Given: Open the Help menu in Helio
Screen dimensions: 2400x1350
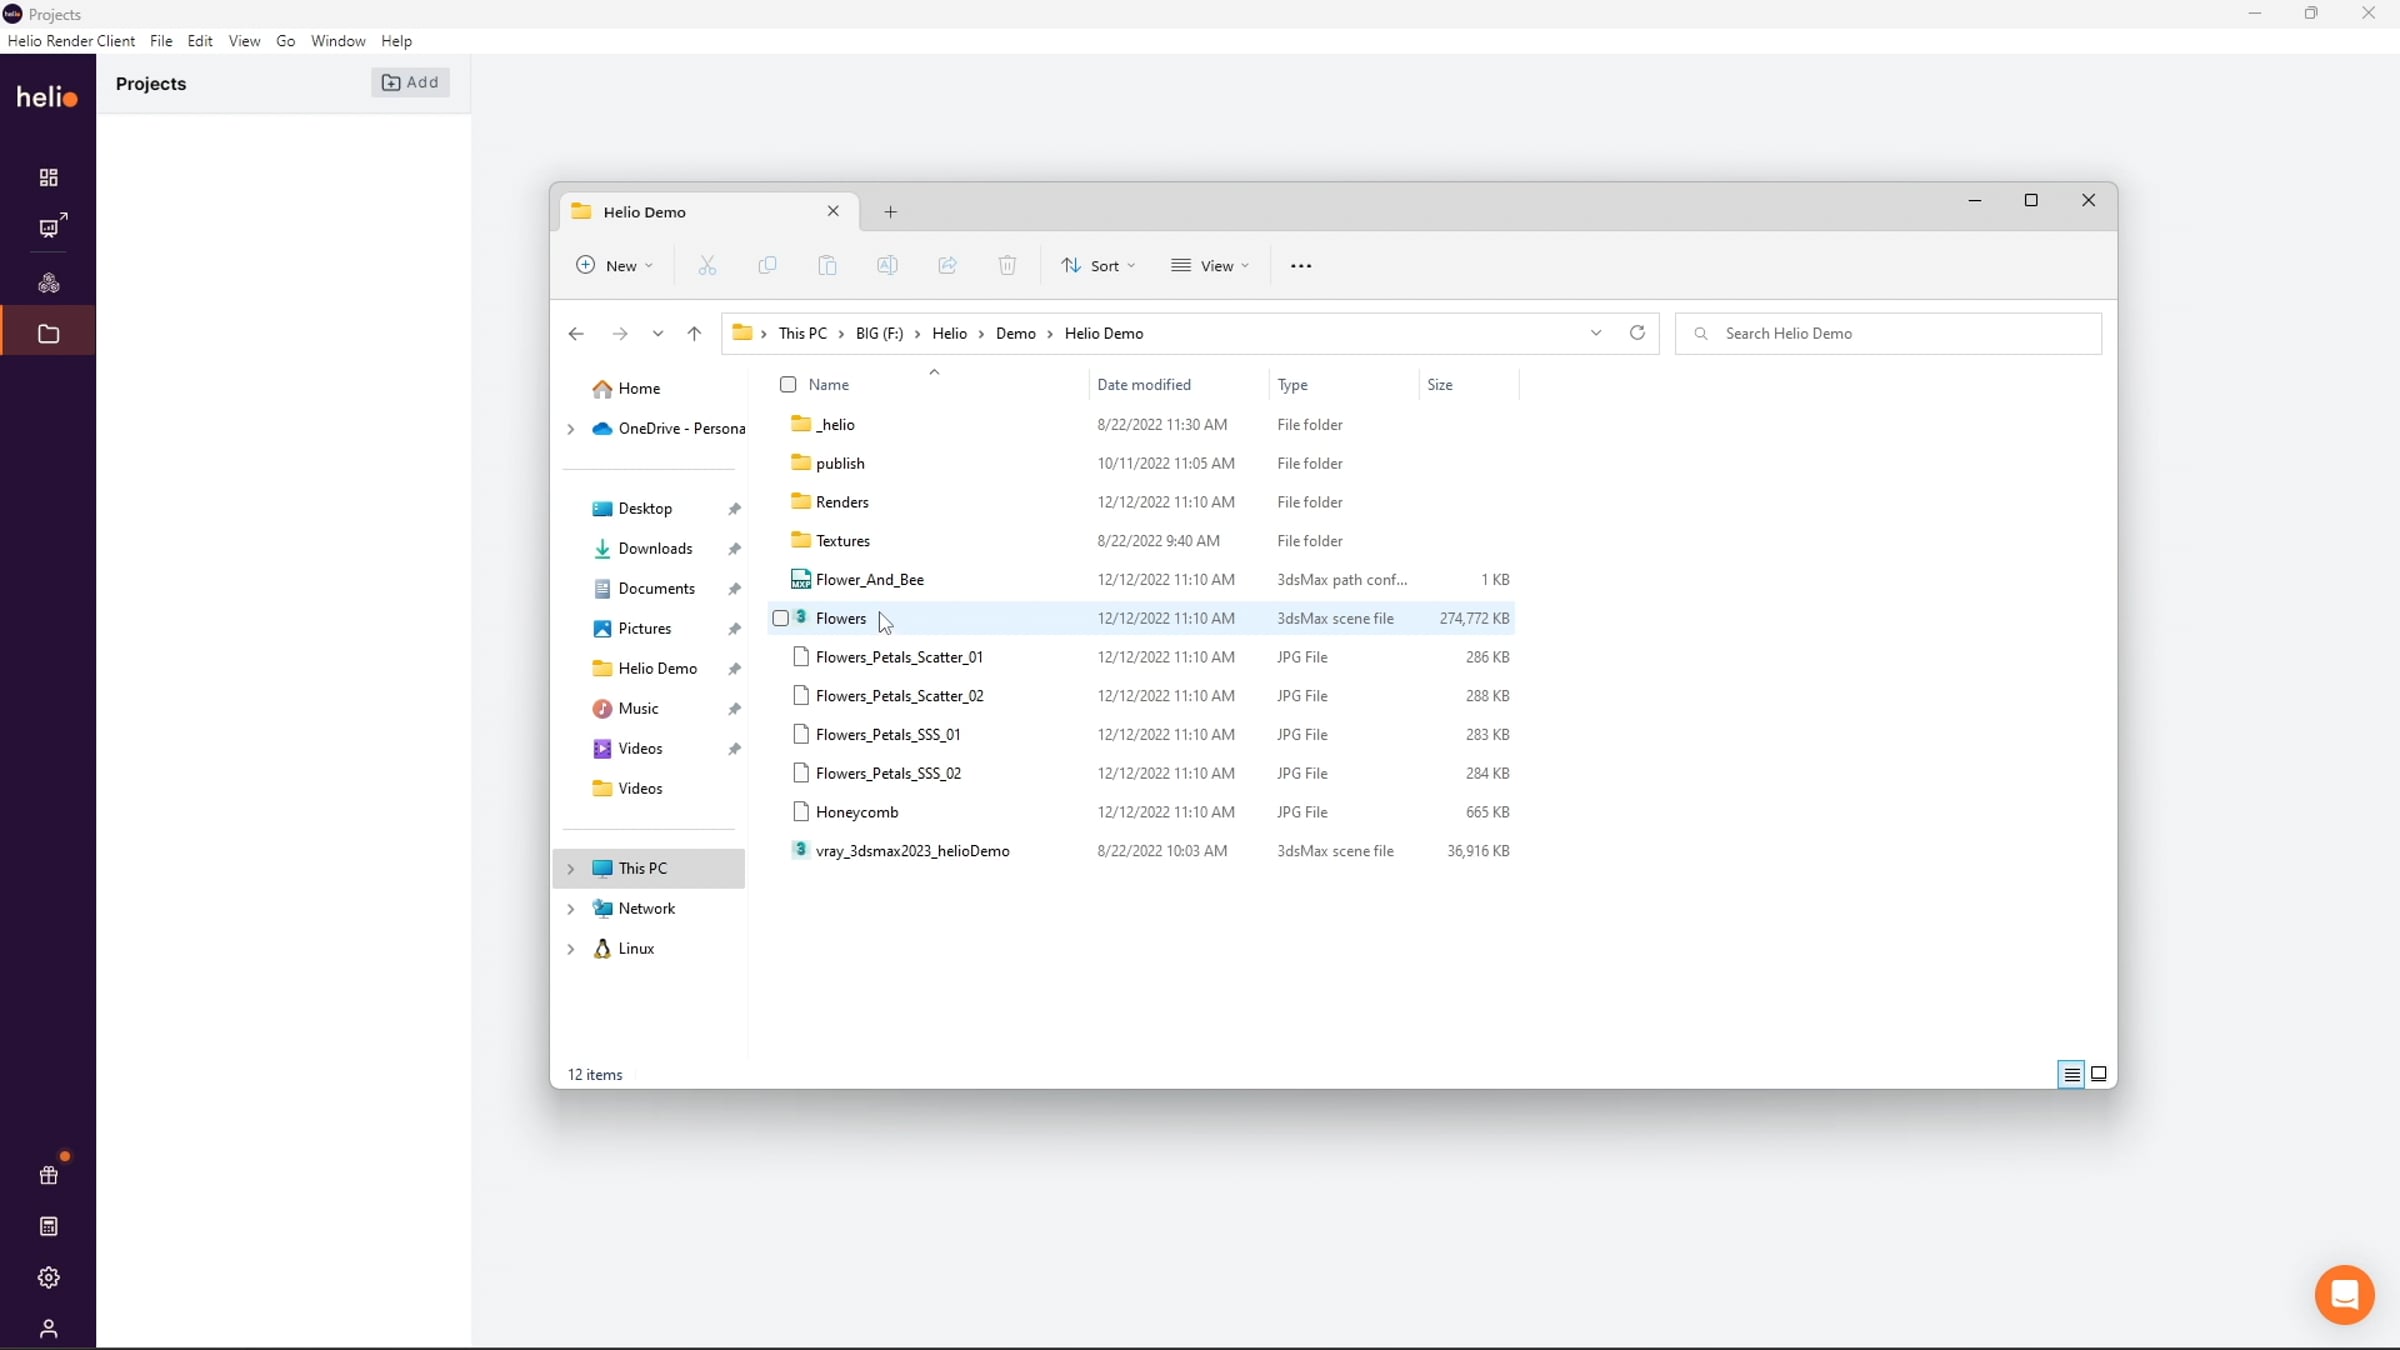Looking at the screenshot, I should click(397, 41).
